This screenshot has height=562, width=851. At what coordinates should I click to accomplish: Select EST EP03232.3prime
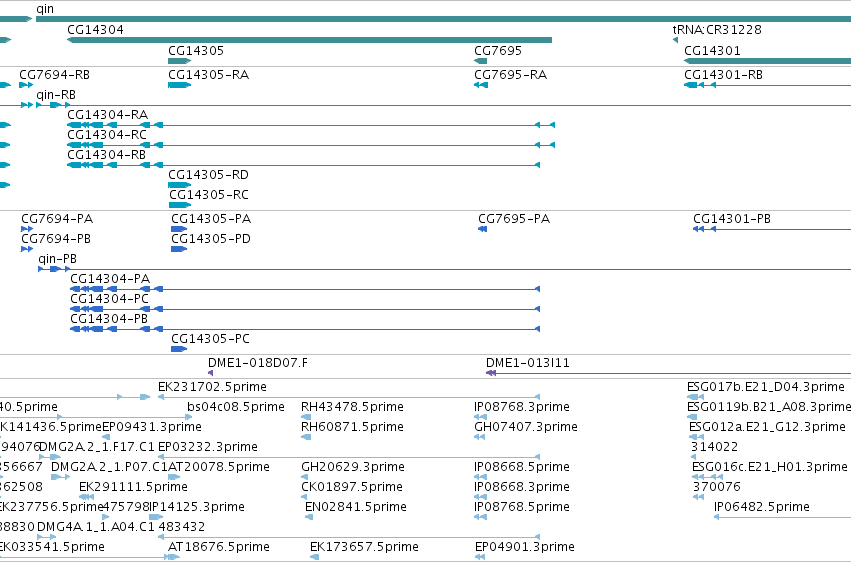pos(208,447)
